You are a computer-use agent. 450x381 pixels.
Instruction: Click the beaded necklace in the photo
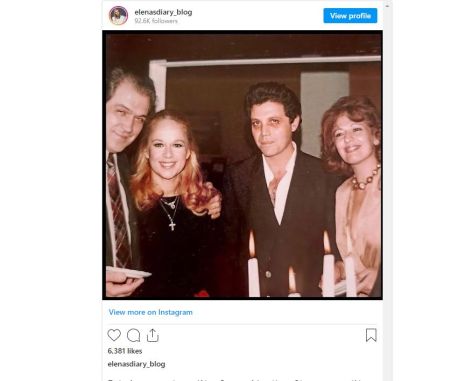coord(366,178)
